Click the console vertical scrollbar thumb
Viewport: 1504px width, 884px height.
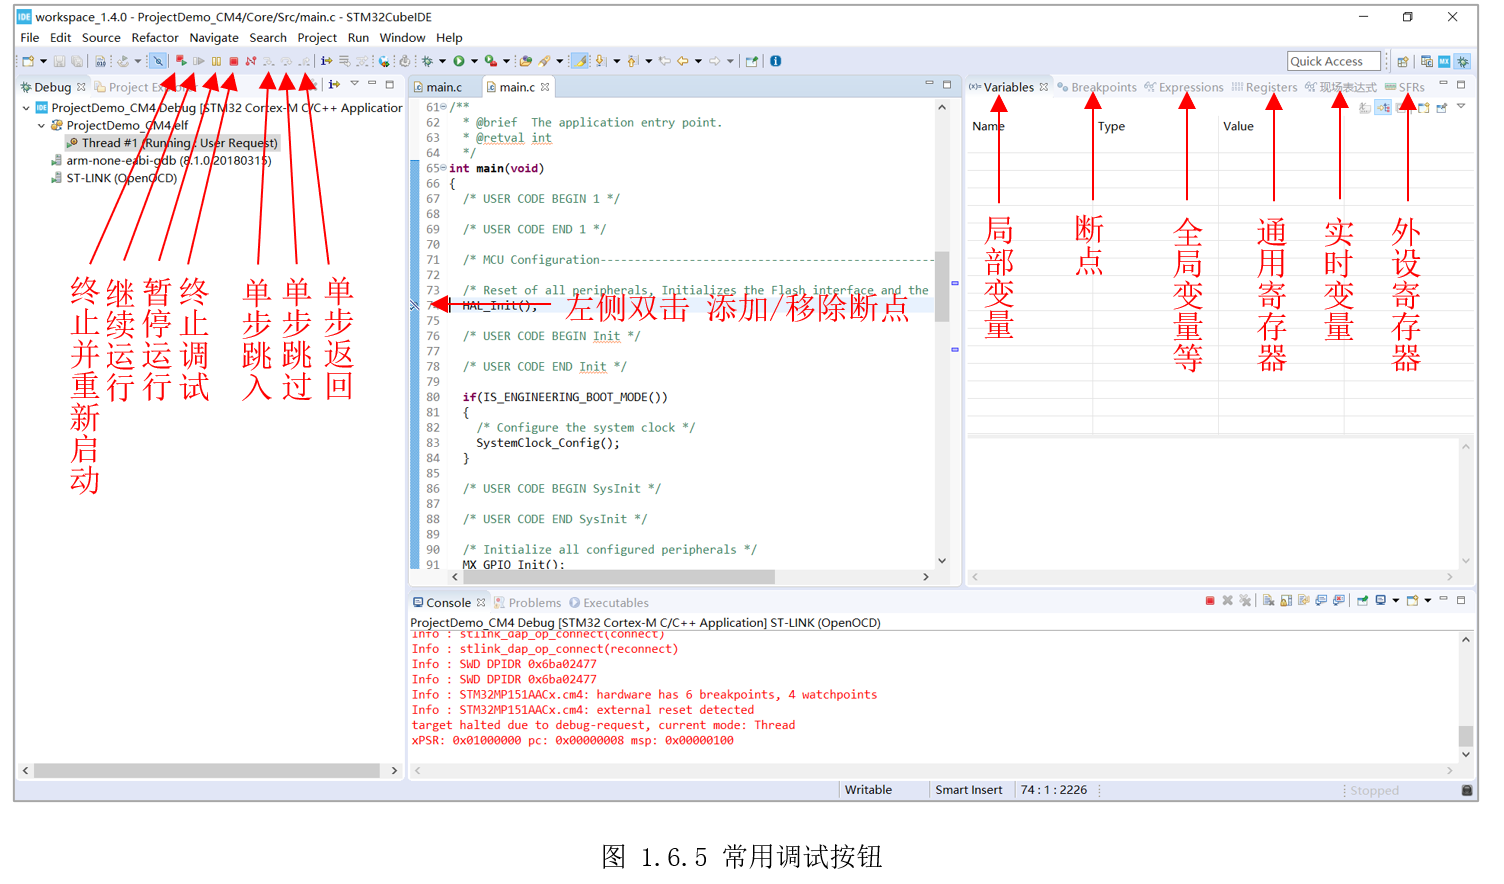coord(1465,735)
